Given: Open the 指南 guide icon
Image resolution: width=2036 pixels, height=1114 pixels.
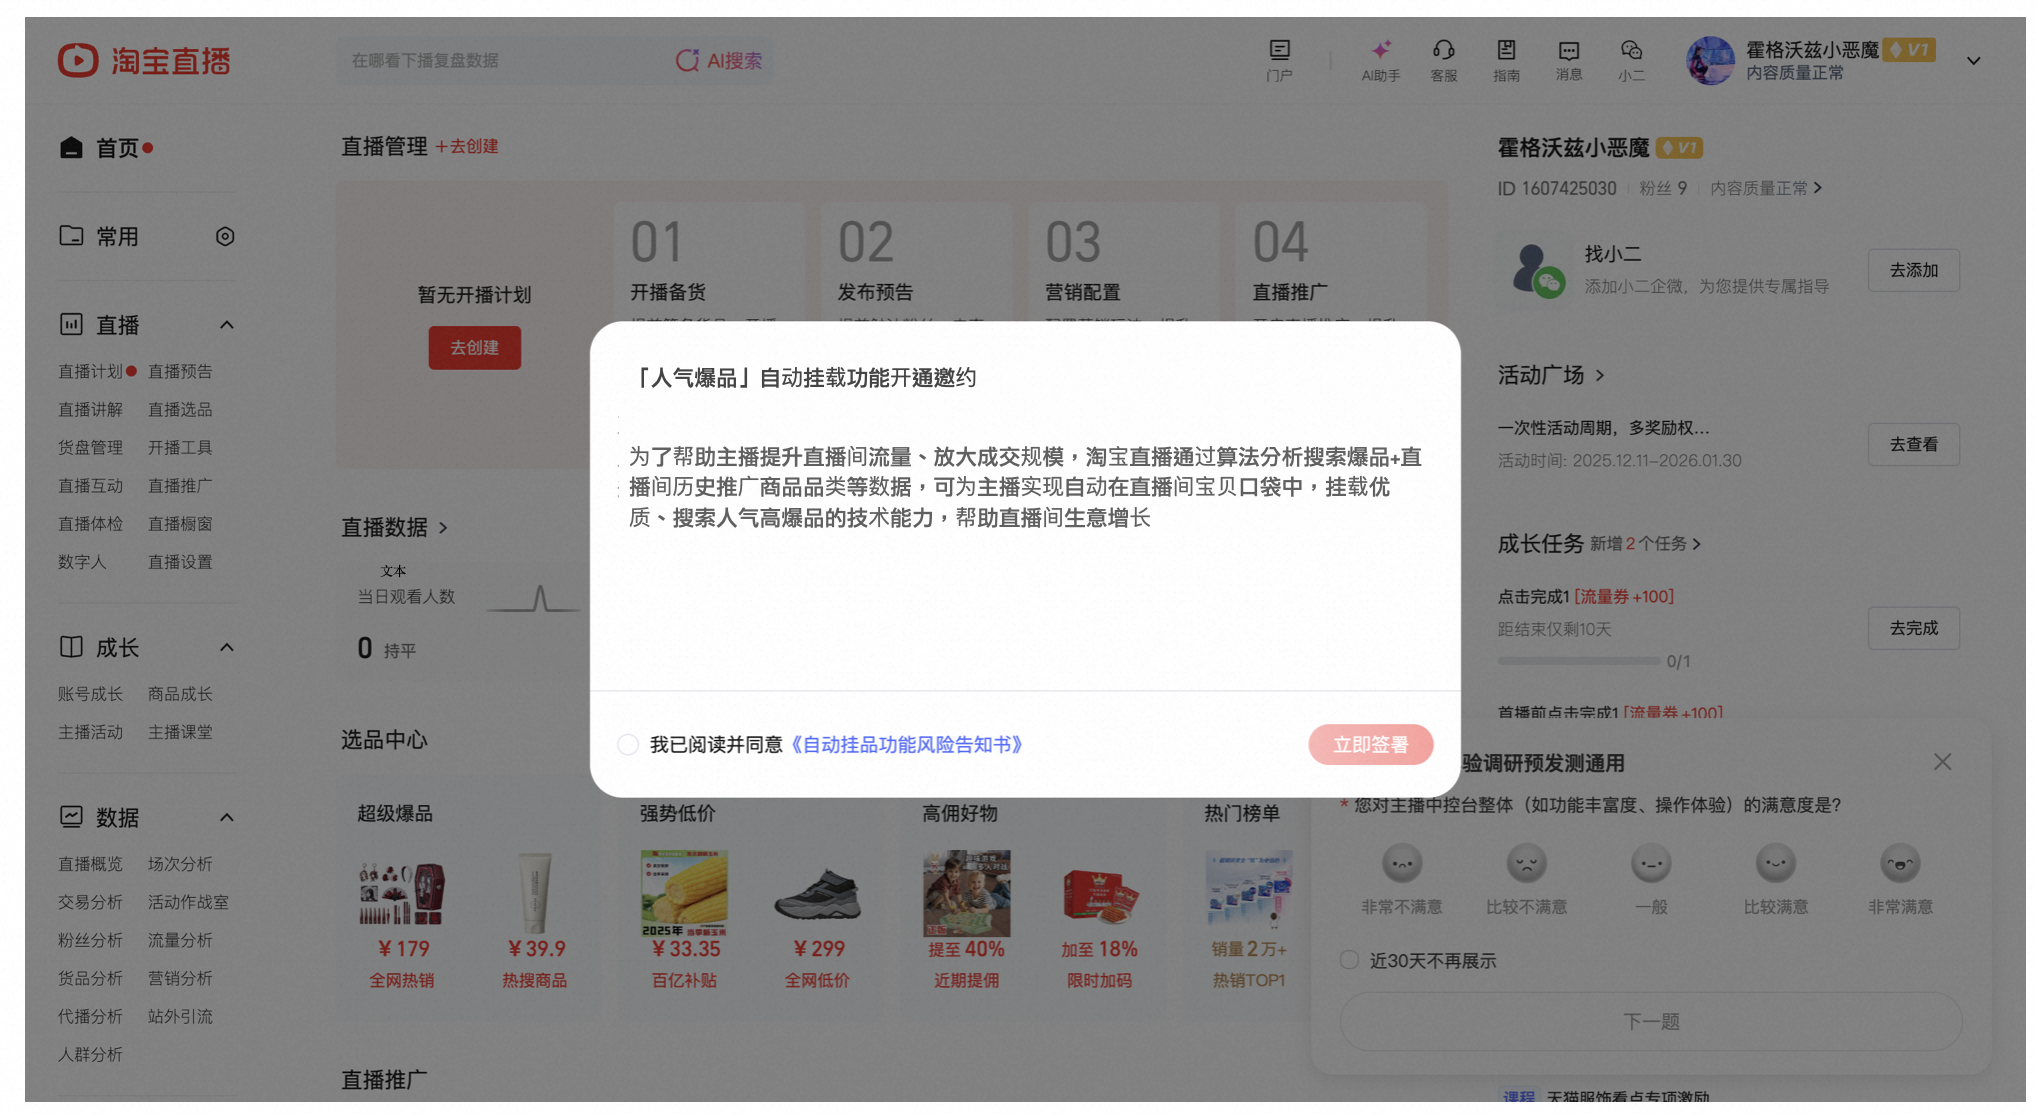Looking at the screenshot, I should [x=1506, y=50].
